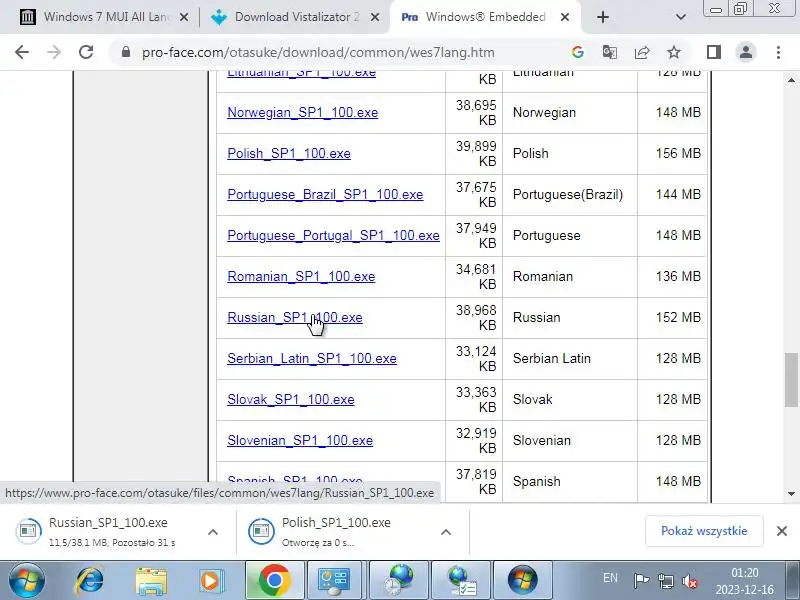Viewport: 800px width, 600px height.
Task: Download Romanian_SP1_100.exe
Action: pos(301,277)
